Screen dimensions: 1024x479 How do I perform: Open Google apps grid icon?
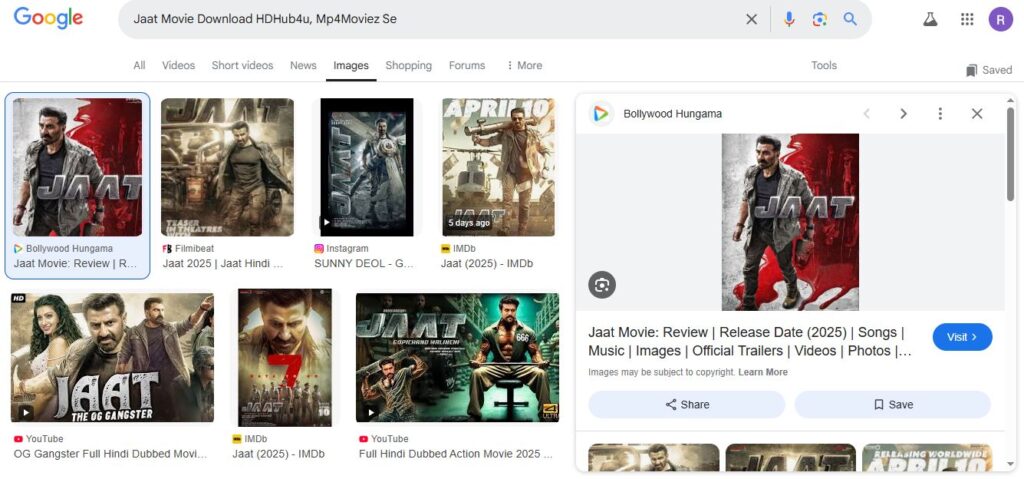pyautogui.click(x=967, y=20)
